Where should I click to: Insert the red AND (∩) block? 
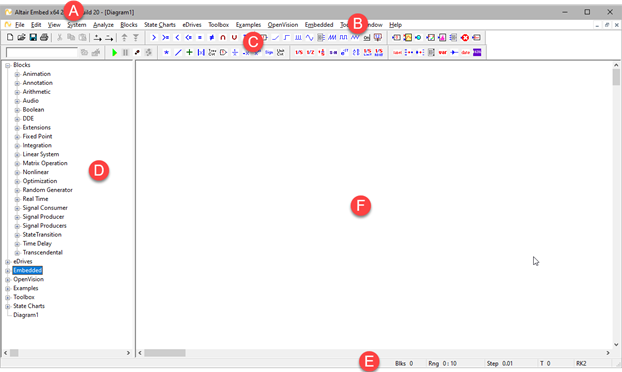click(223, 37)
